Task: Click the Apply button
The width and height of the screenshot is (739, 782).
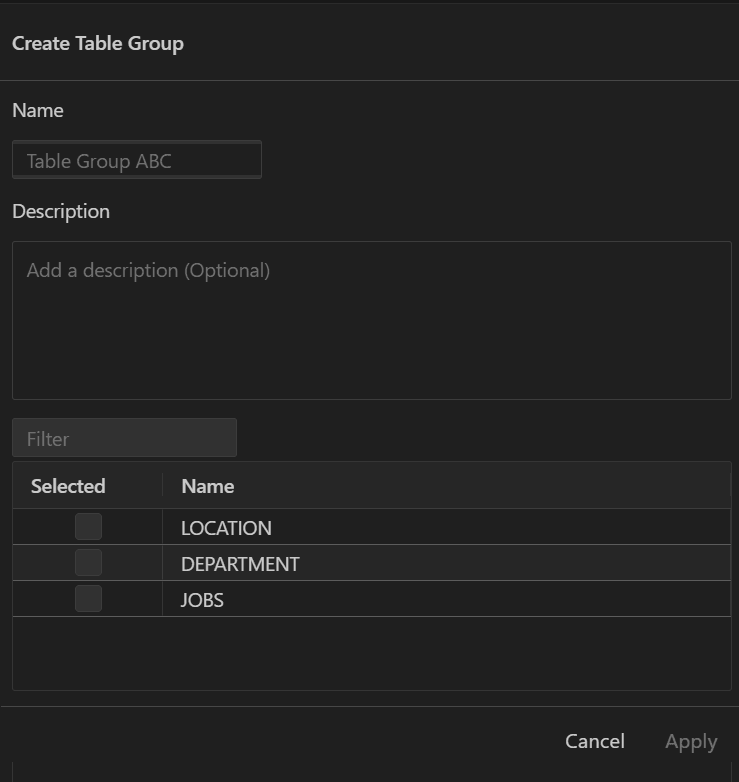Action: [x=691, y=741]
